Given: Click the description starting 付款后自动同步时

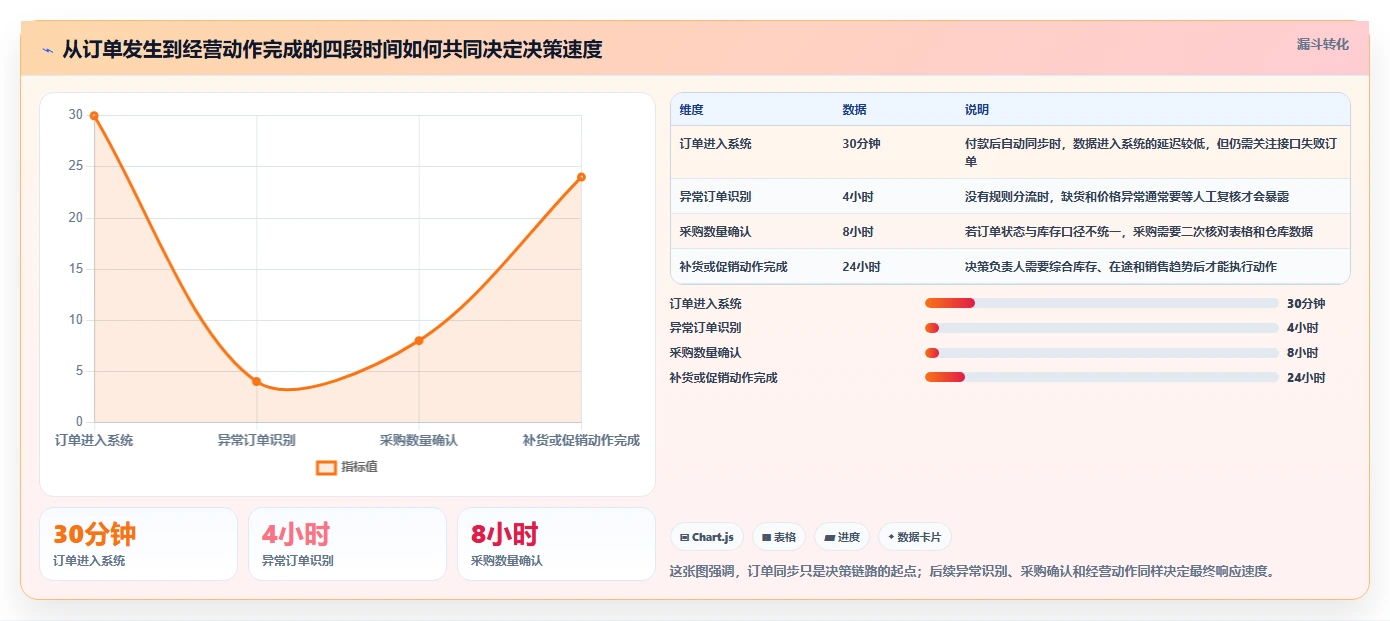Looking at the screenshot, I should pos(1151,152).
